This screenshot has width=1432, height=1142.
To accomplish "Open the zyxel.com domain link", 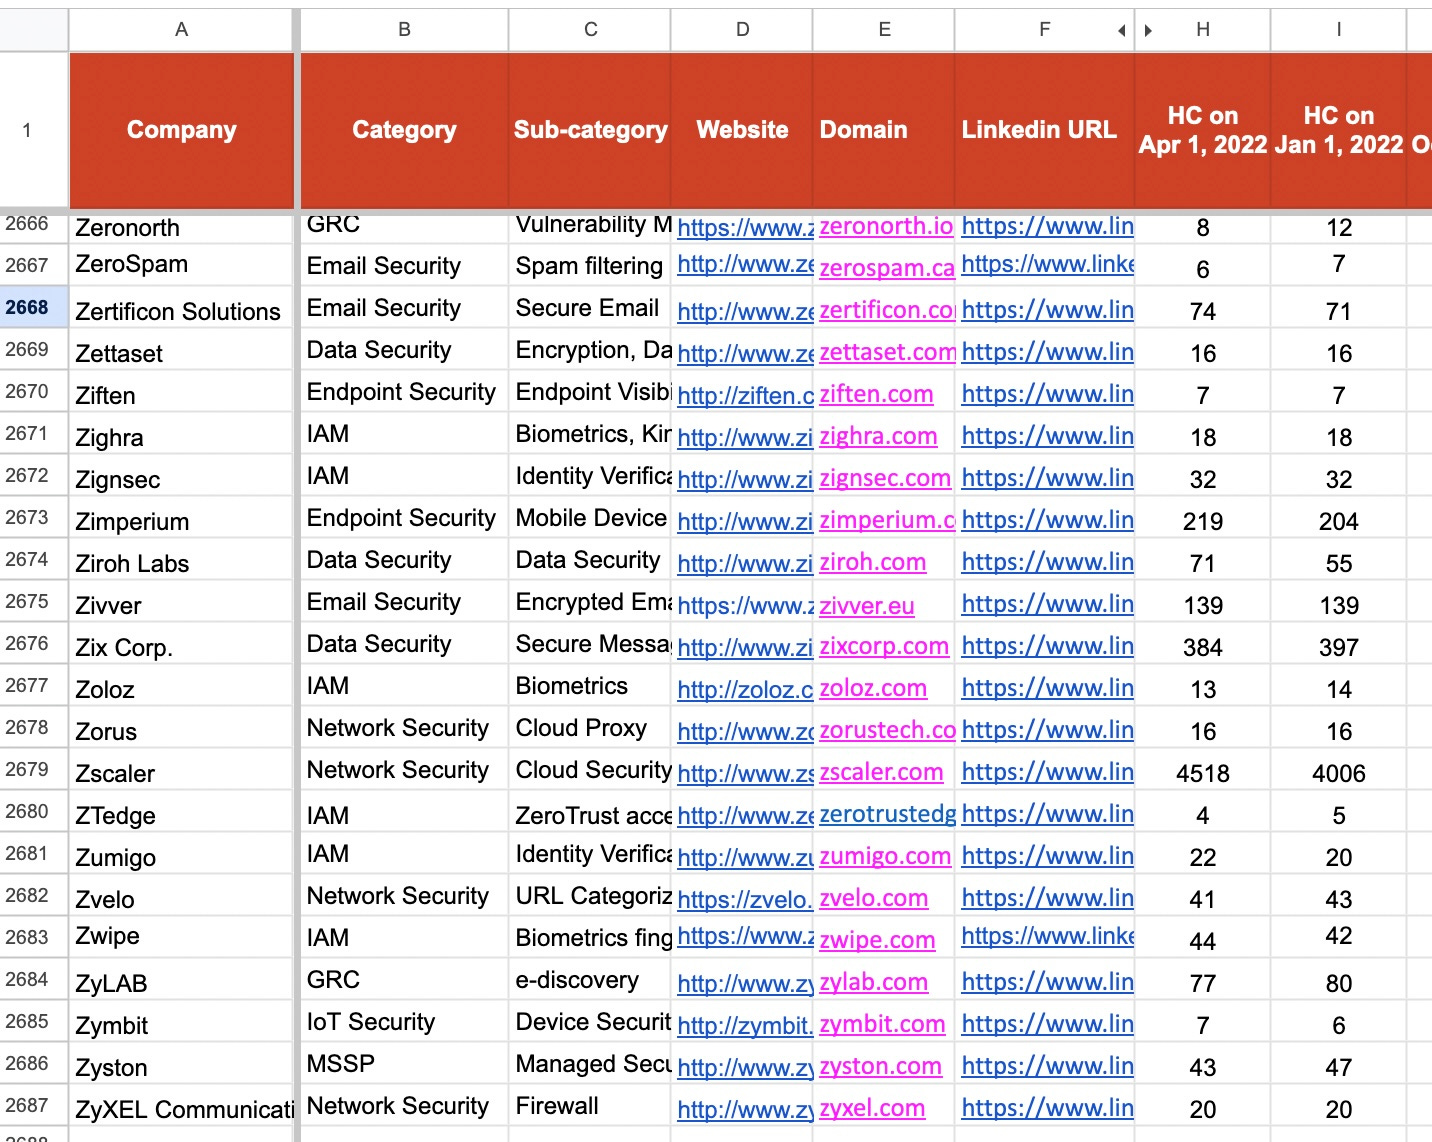I will 872,1108.
